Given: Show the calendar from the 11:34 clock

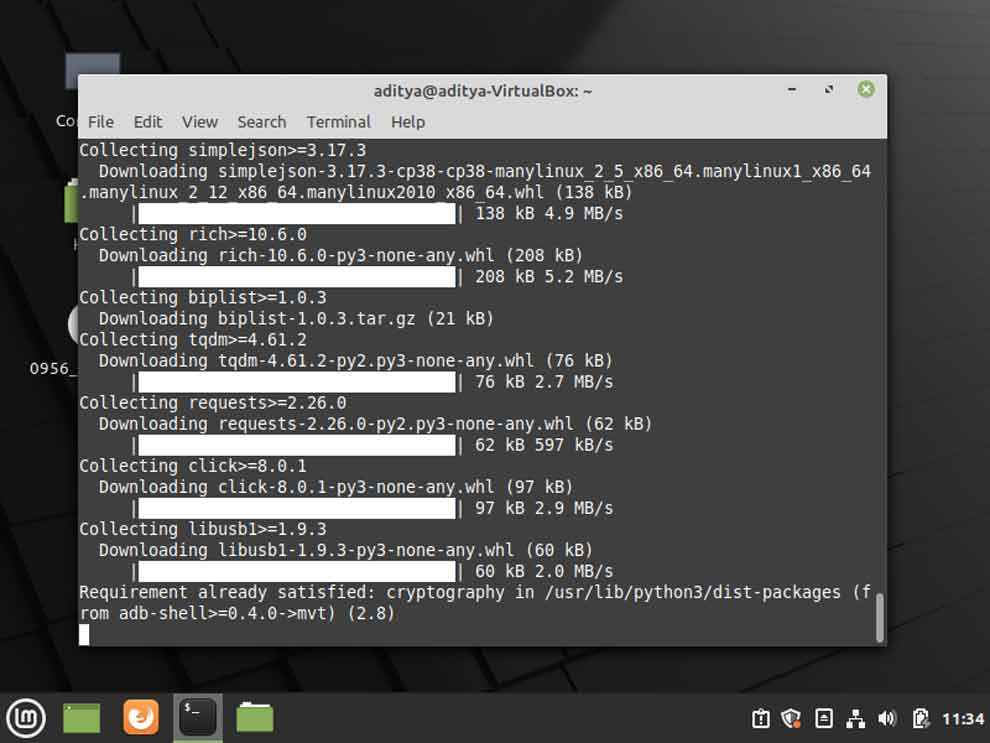Looking at the screenshot, I should (x=962, y=719).
